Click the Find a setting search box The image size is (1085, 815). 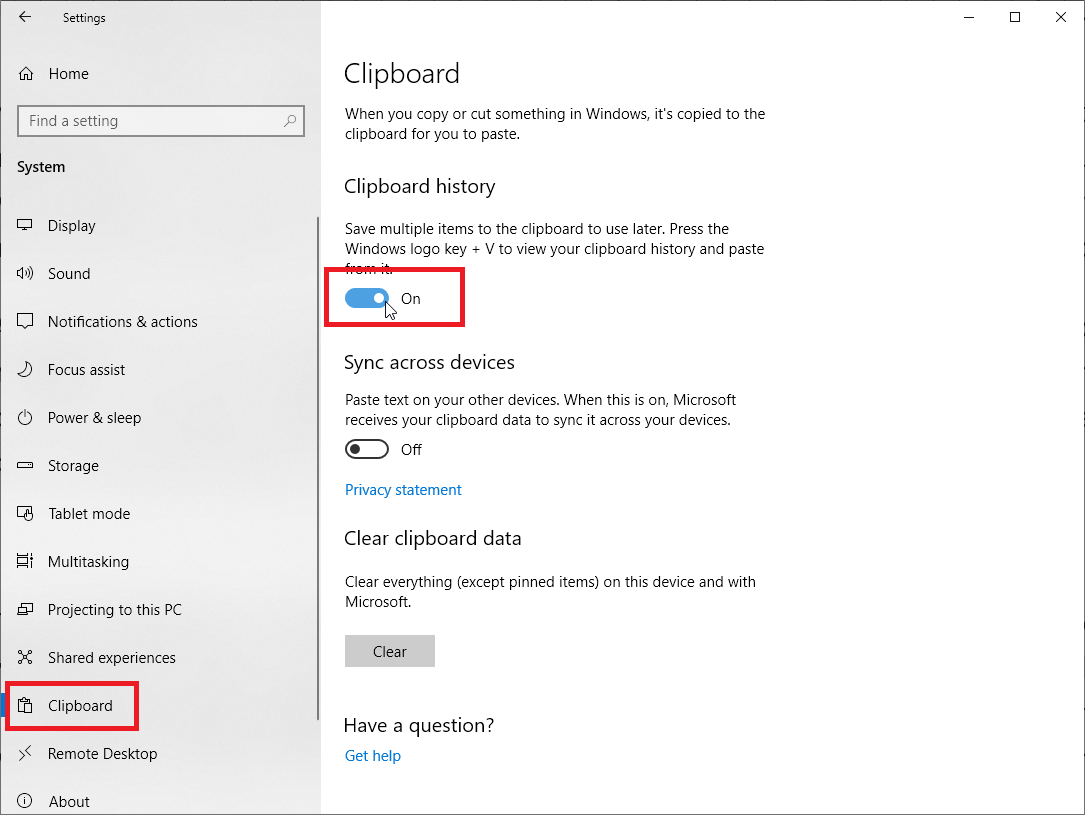[x=161, y=121]
